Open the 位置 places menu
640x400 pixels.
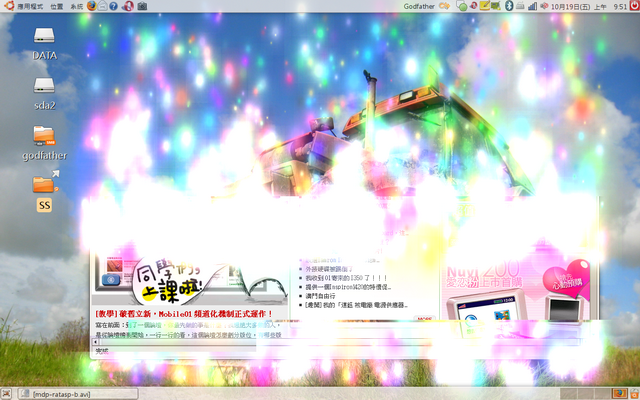[x=57, y=6]
